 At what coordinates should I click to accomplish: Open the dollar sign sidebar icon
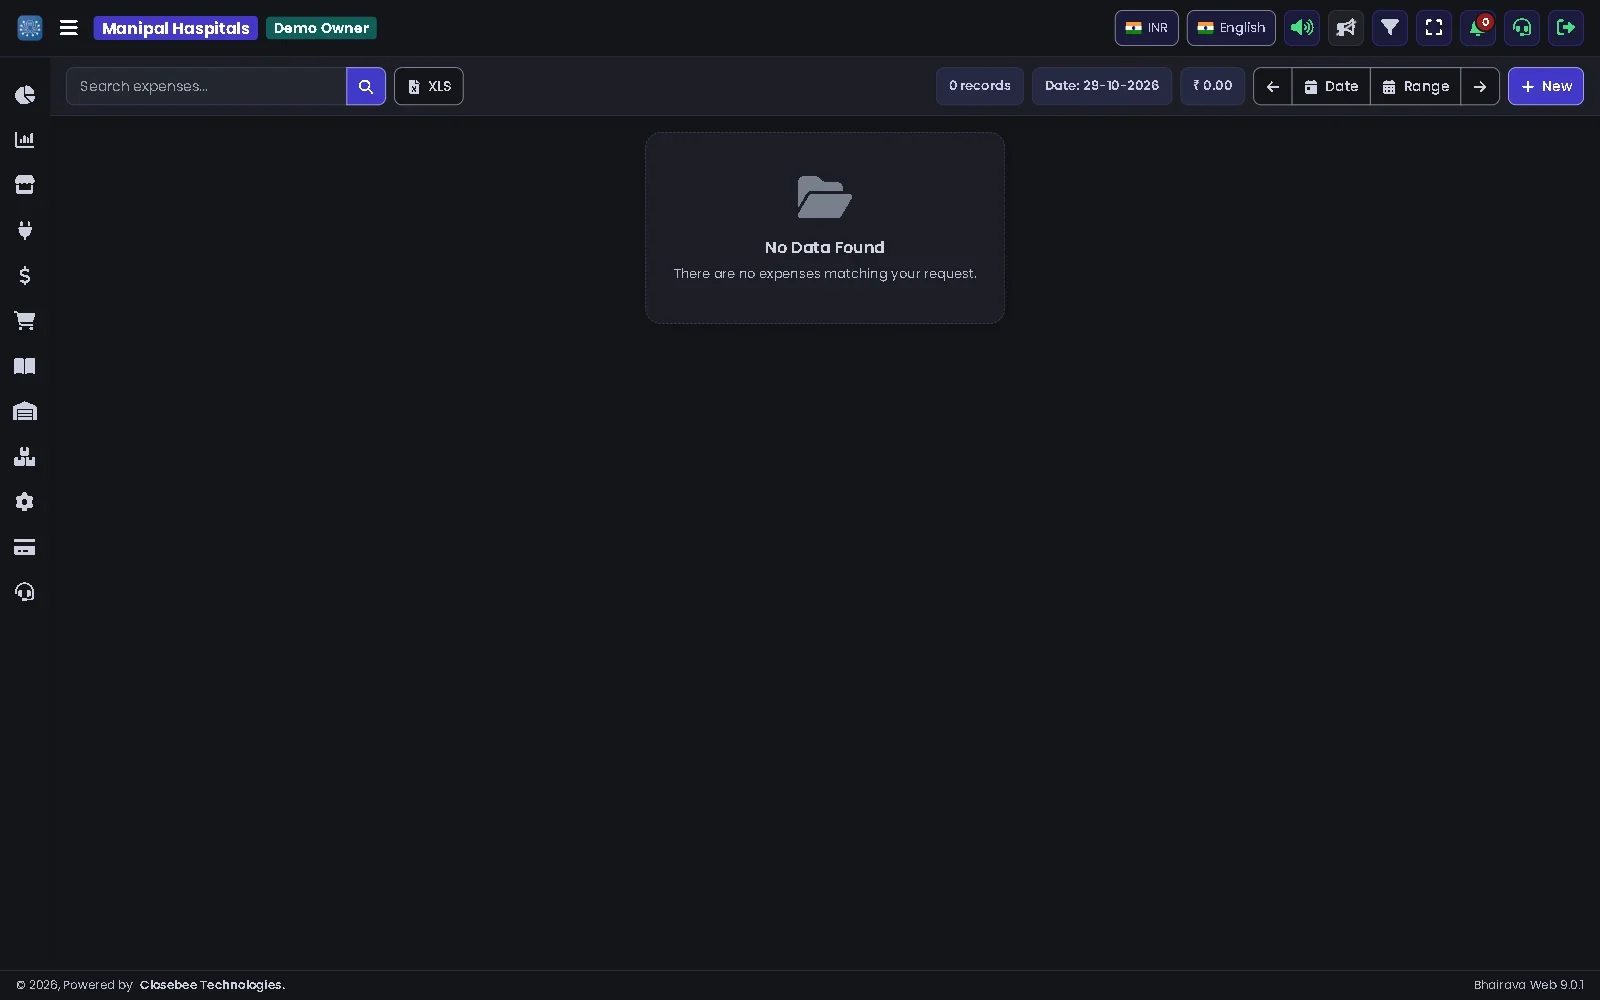click(x=25, y=275)
